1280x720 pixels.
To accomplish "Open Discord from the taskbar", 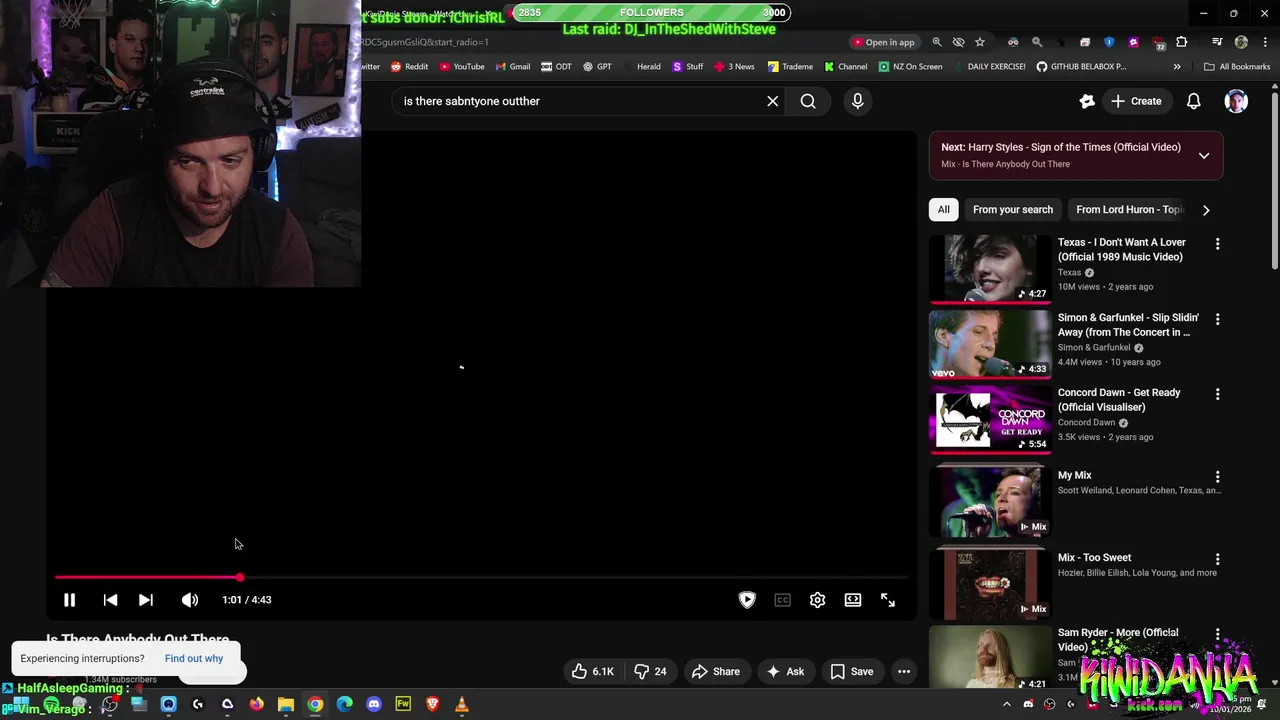I will coord(374,704).
